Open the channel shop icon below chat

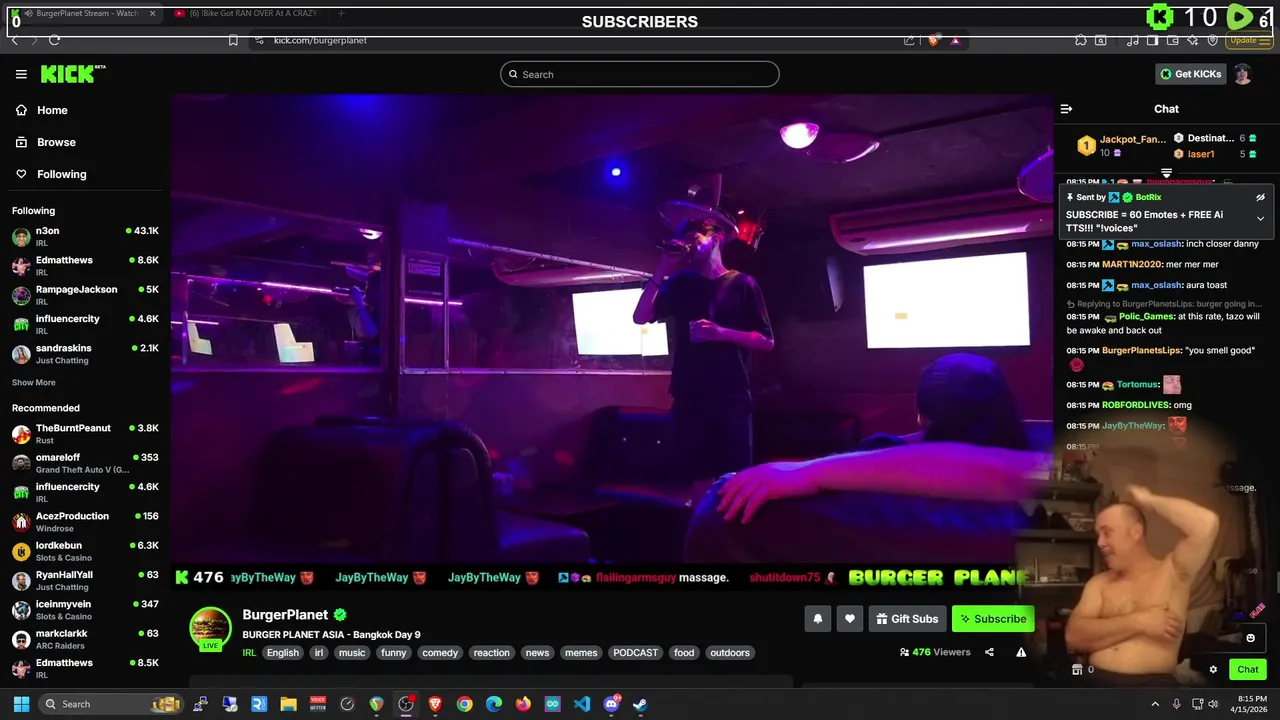[1077, 670]
